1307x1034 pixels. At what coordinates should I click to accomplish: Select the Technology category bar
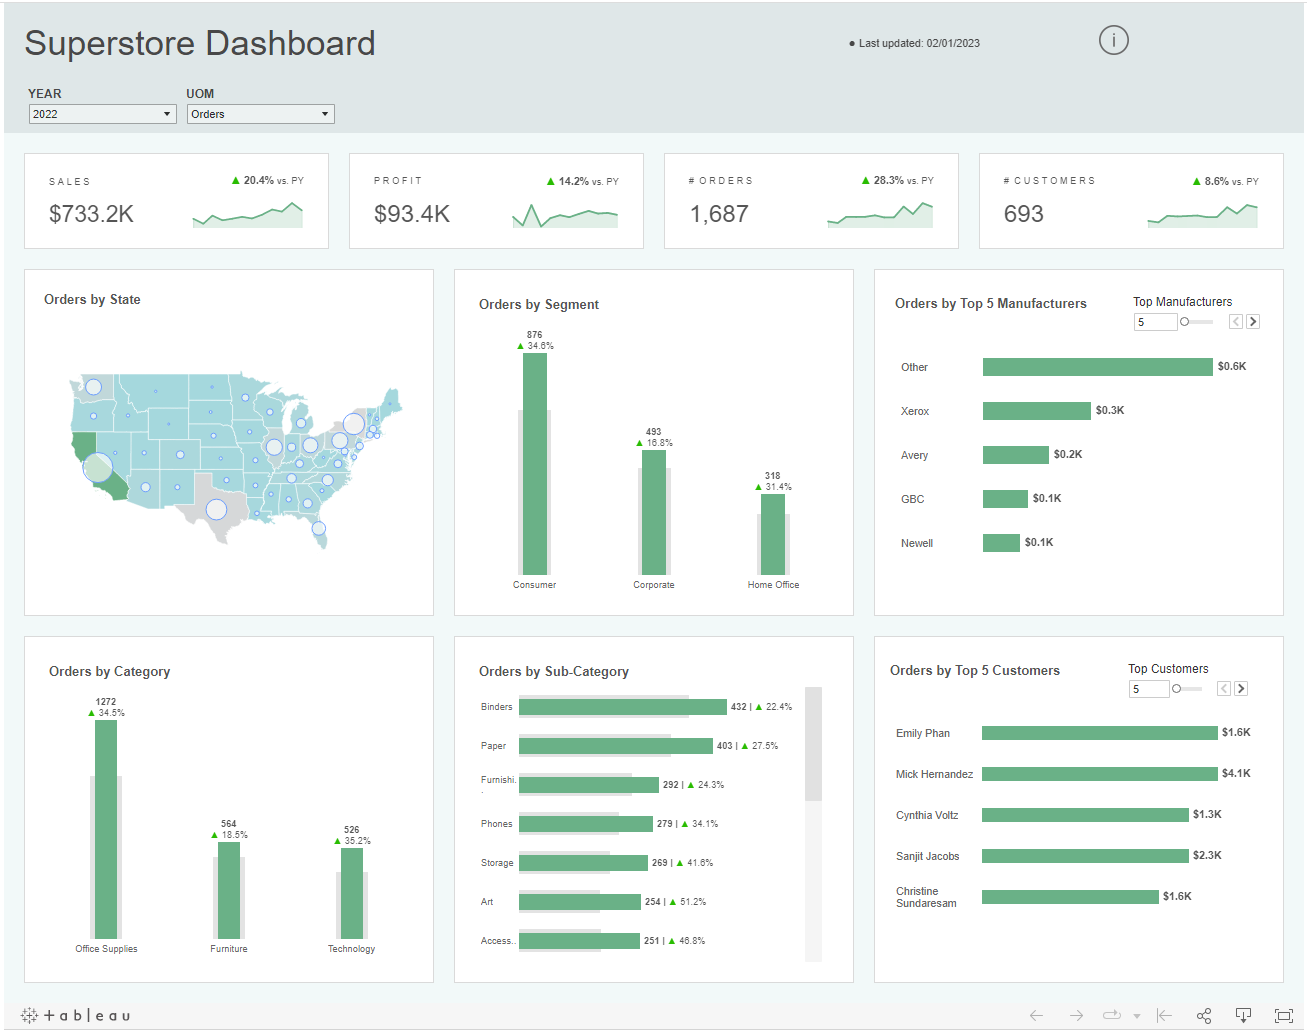click(x=352, y=893)
